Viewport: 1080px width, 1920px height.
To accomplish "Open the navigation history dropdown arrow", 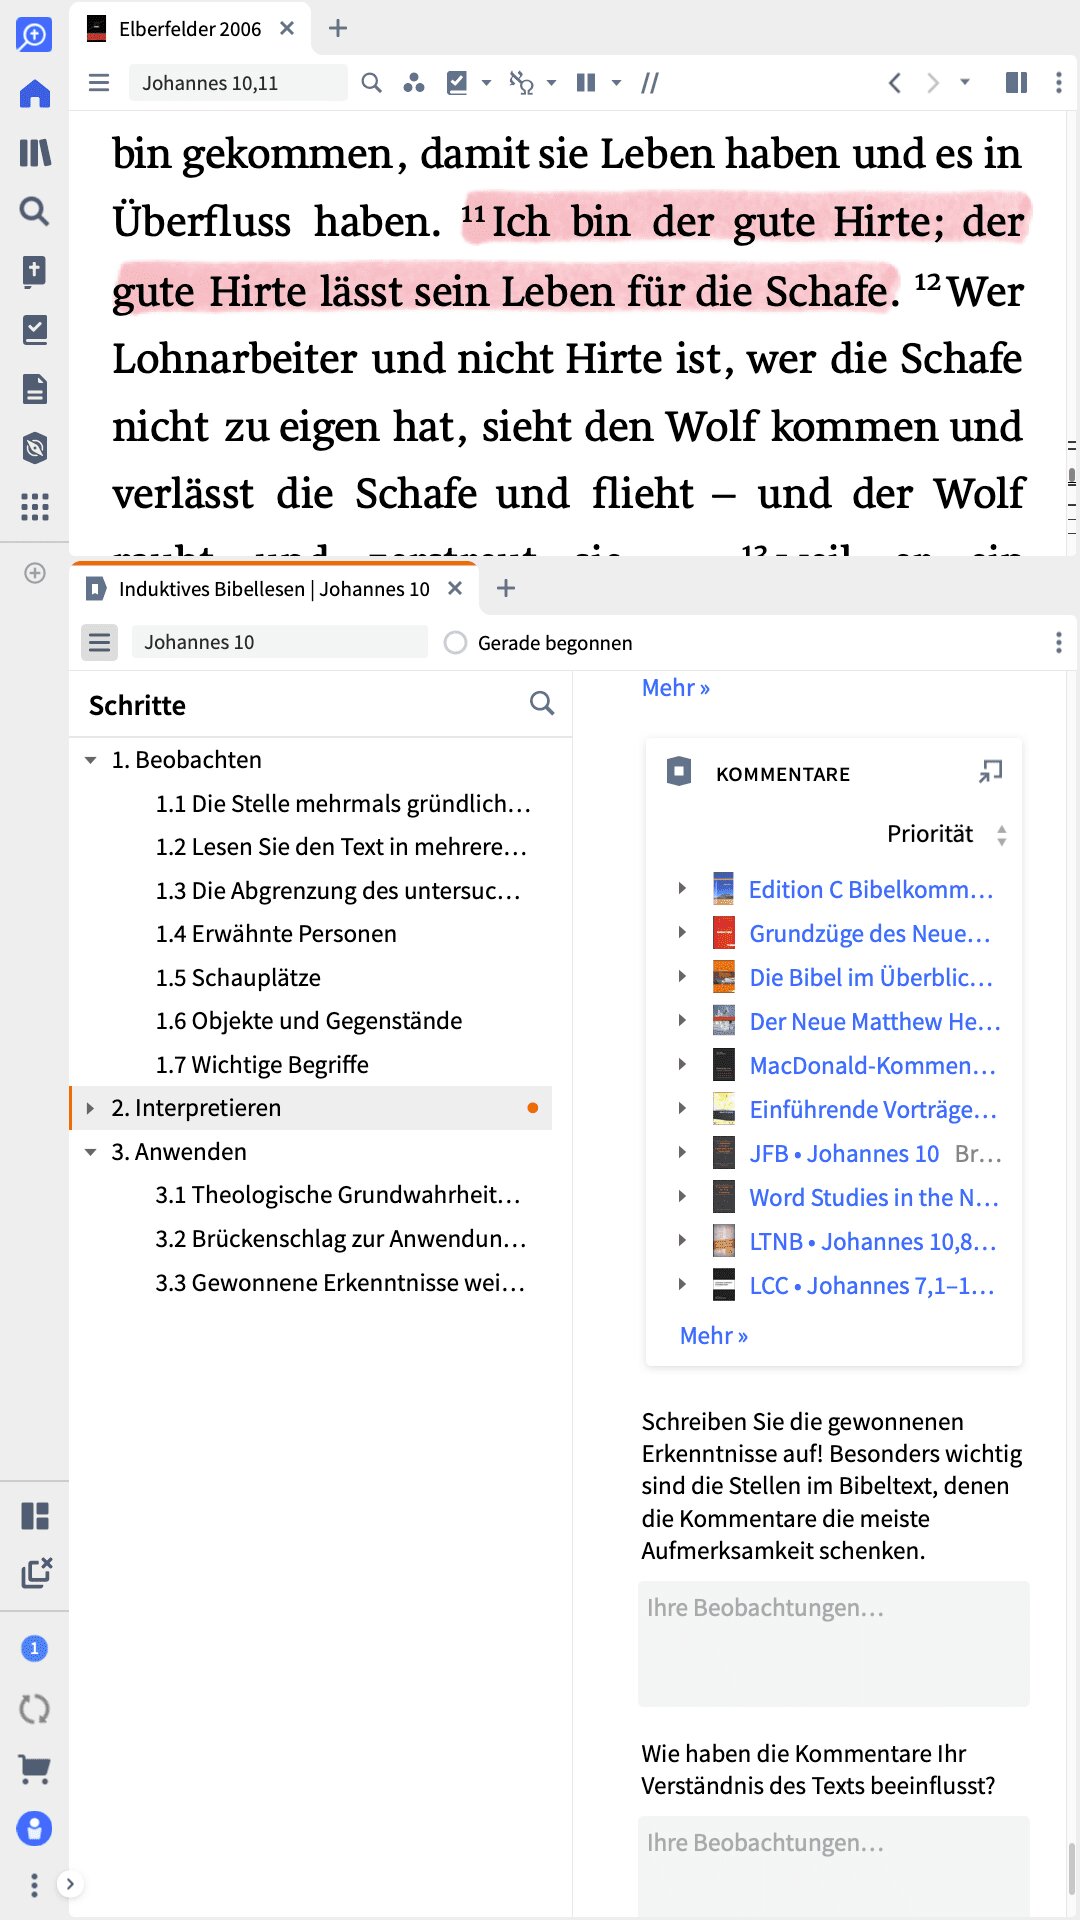I will click(965, 83).
